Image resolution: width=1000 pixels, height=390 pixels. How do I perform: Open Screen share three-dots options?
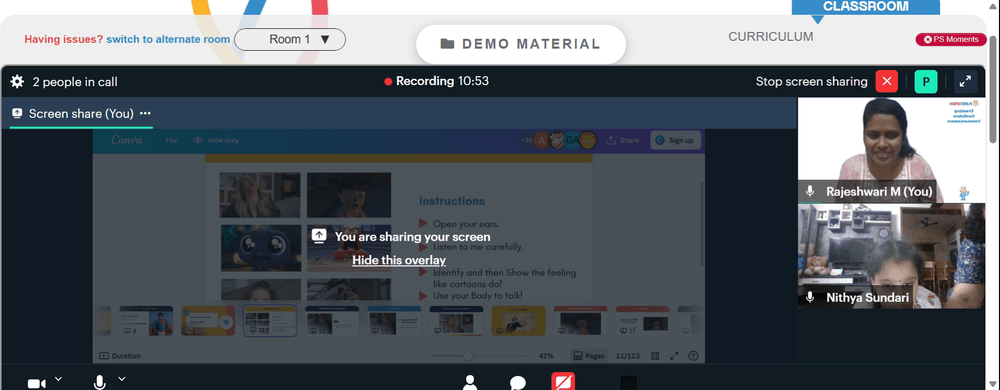[x=145, y=113]
